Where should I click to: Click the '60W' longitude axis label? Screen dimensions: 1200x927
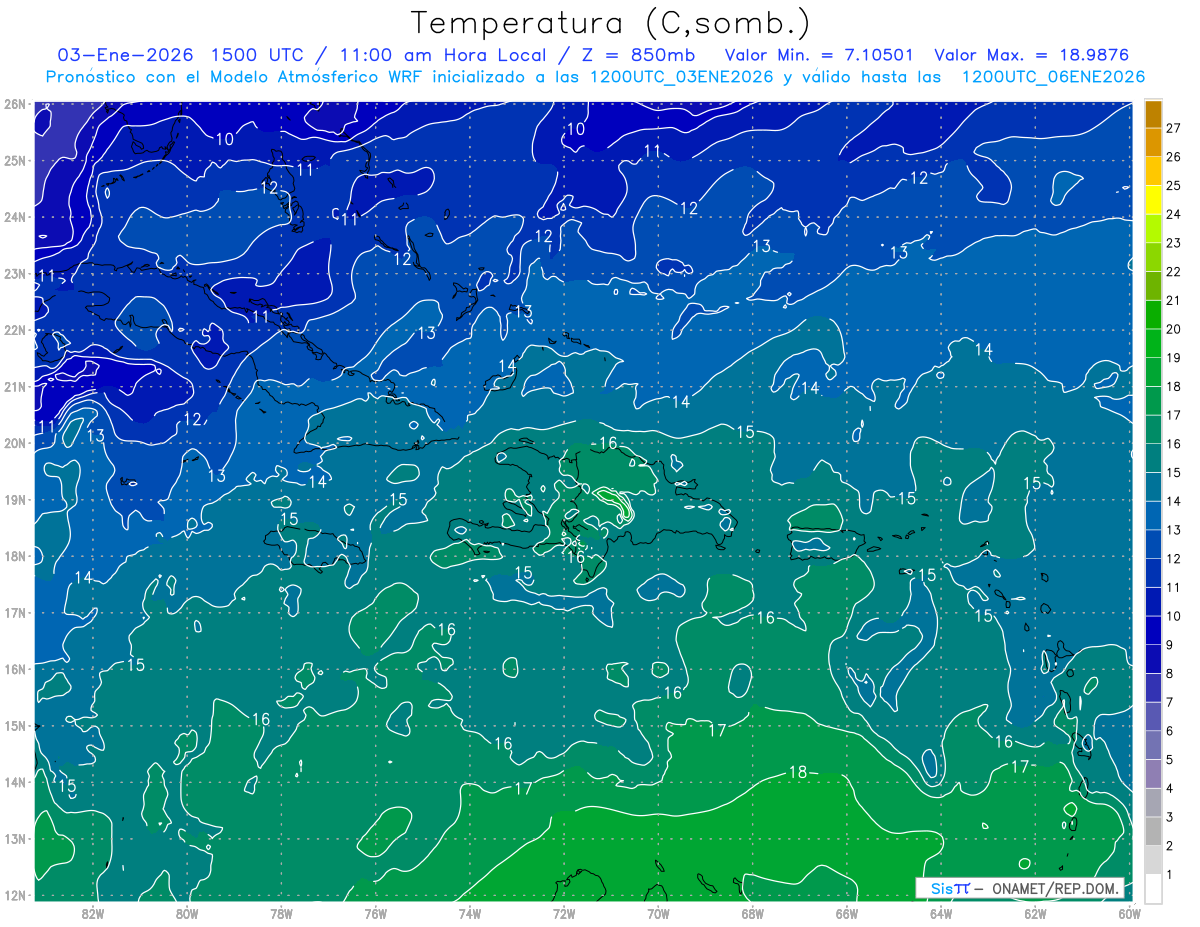1129,913
